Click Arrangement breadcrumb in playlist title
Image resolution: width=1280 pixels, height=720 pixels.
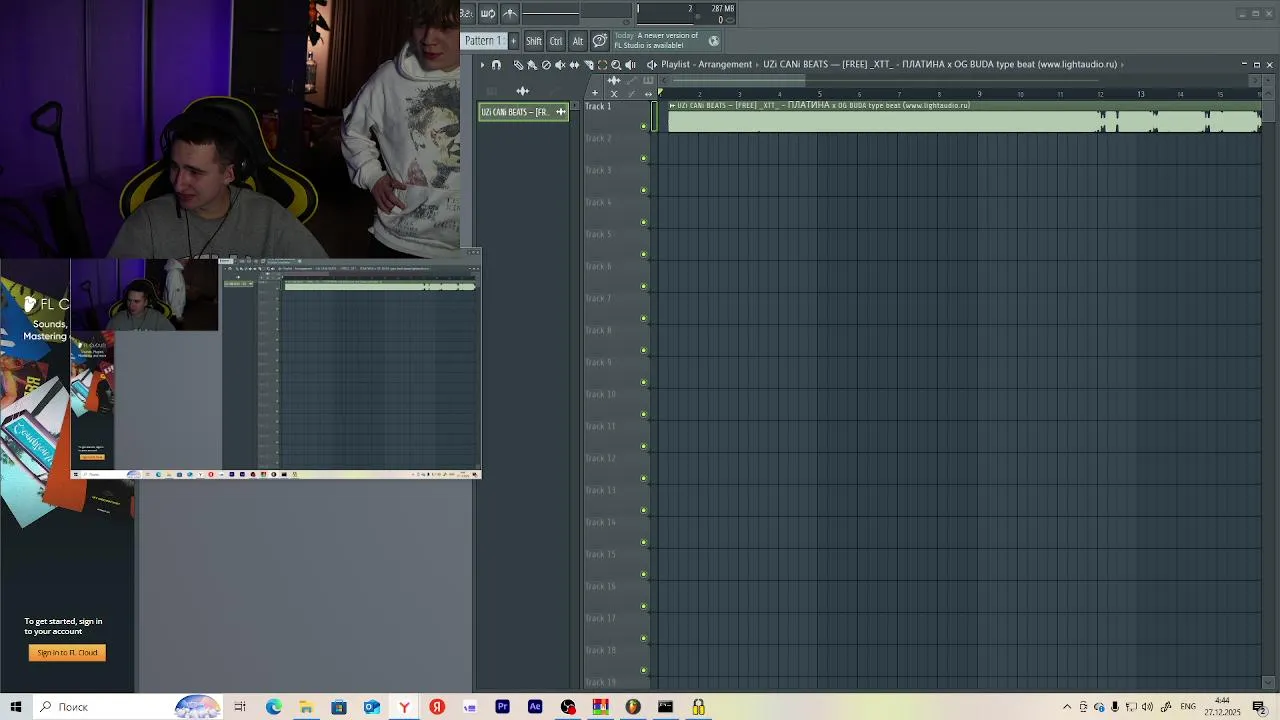[725, 64]
